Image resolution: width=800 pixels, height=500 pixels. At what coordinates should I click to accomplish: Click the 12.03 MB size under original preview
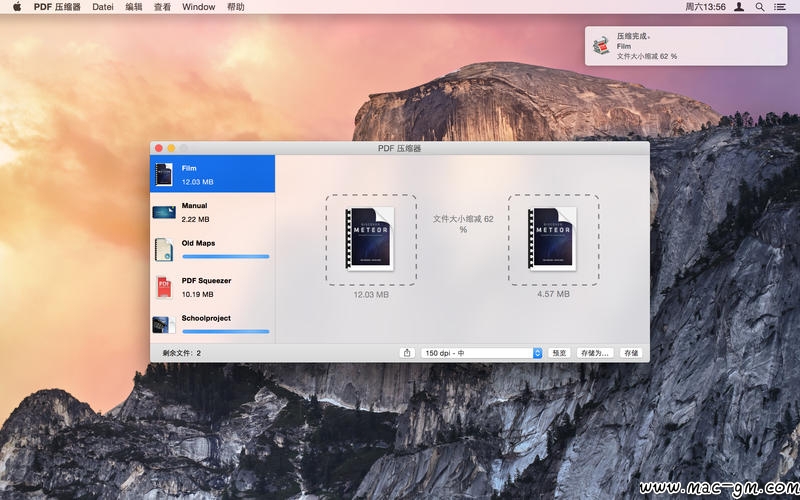(371, 294)
